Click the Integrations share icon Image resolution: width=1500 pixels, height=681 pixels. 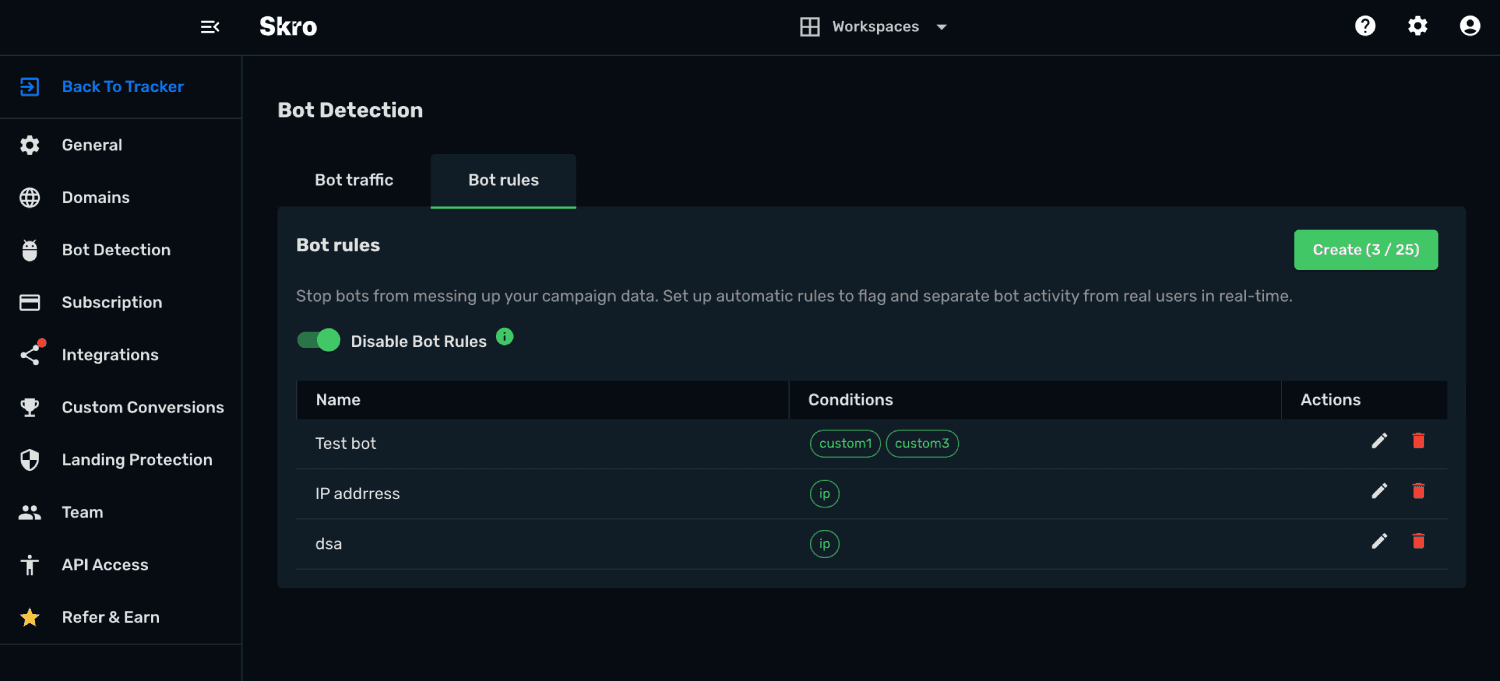[x=31, y=354]
